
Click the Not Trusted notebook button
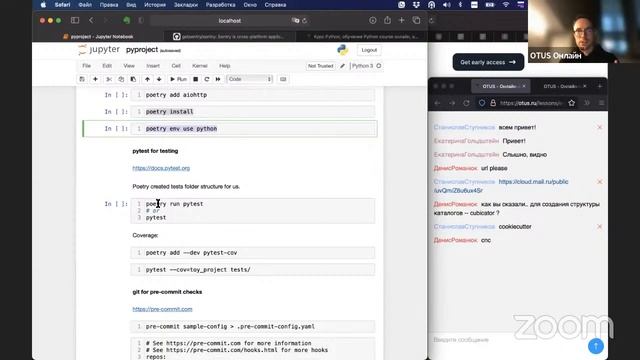coord(320,66)
